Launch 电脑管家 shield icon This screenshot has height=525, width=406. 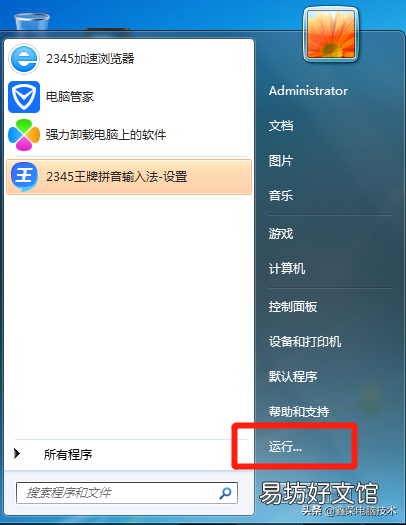click(24, 97)
